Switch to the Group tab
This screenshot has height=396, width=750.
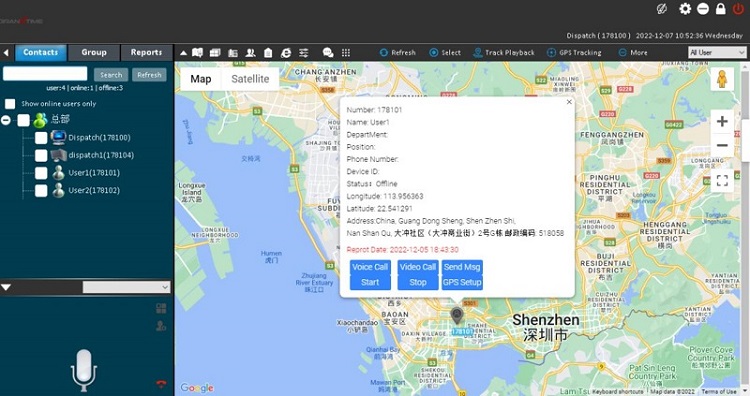click(94, 53)
